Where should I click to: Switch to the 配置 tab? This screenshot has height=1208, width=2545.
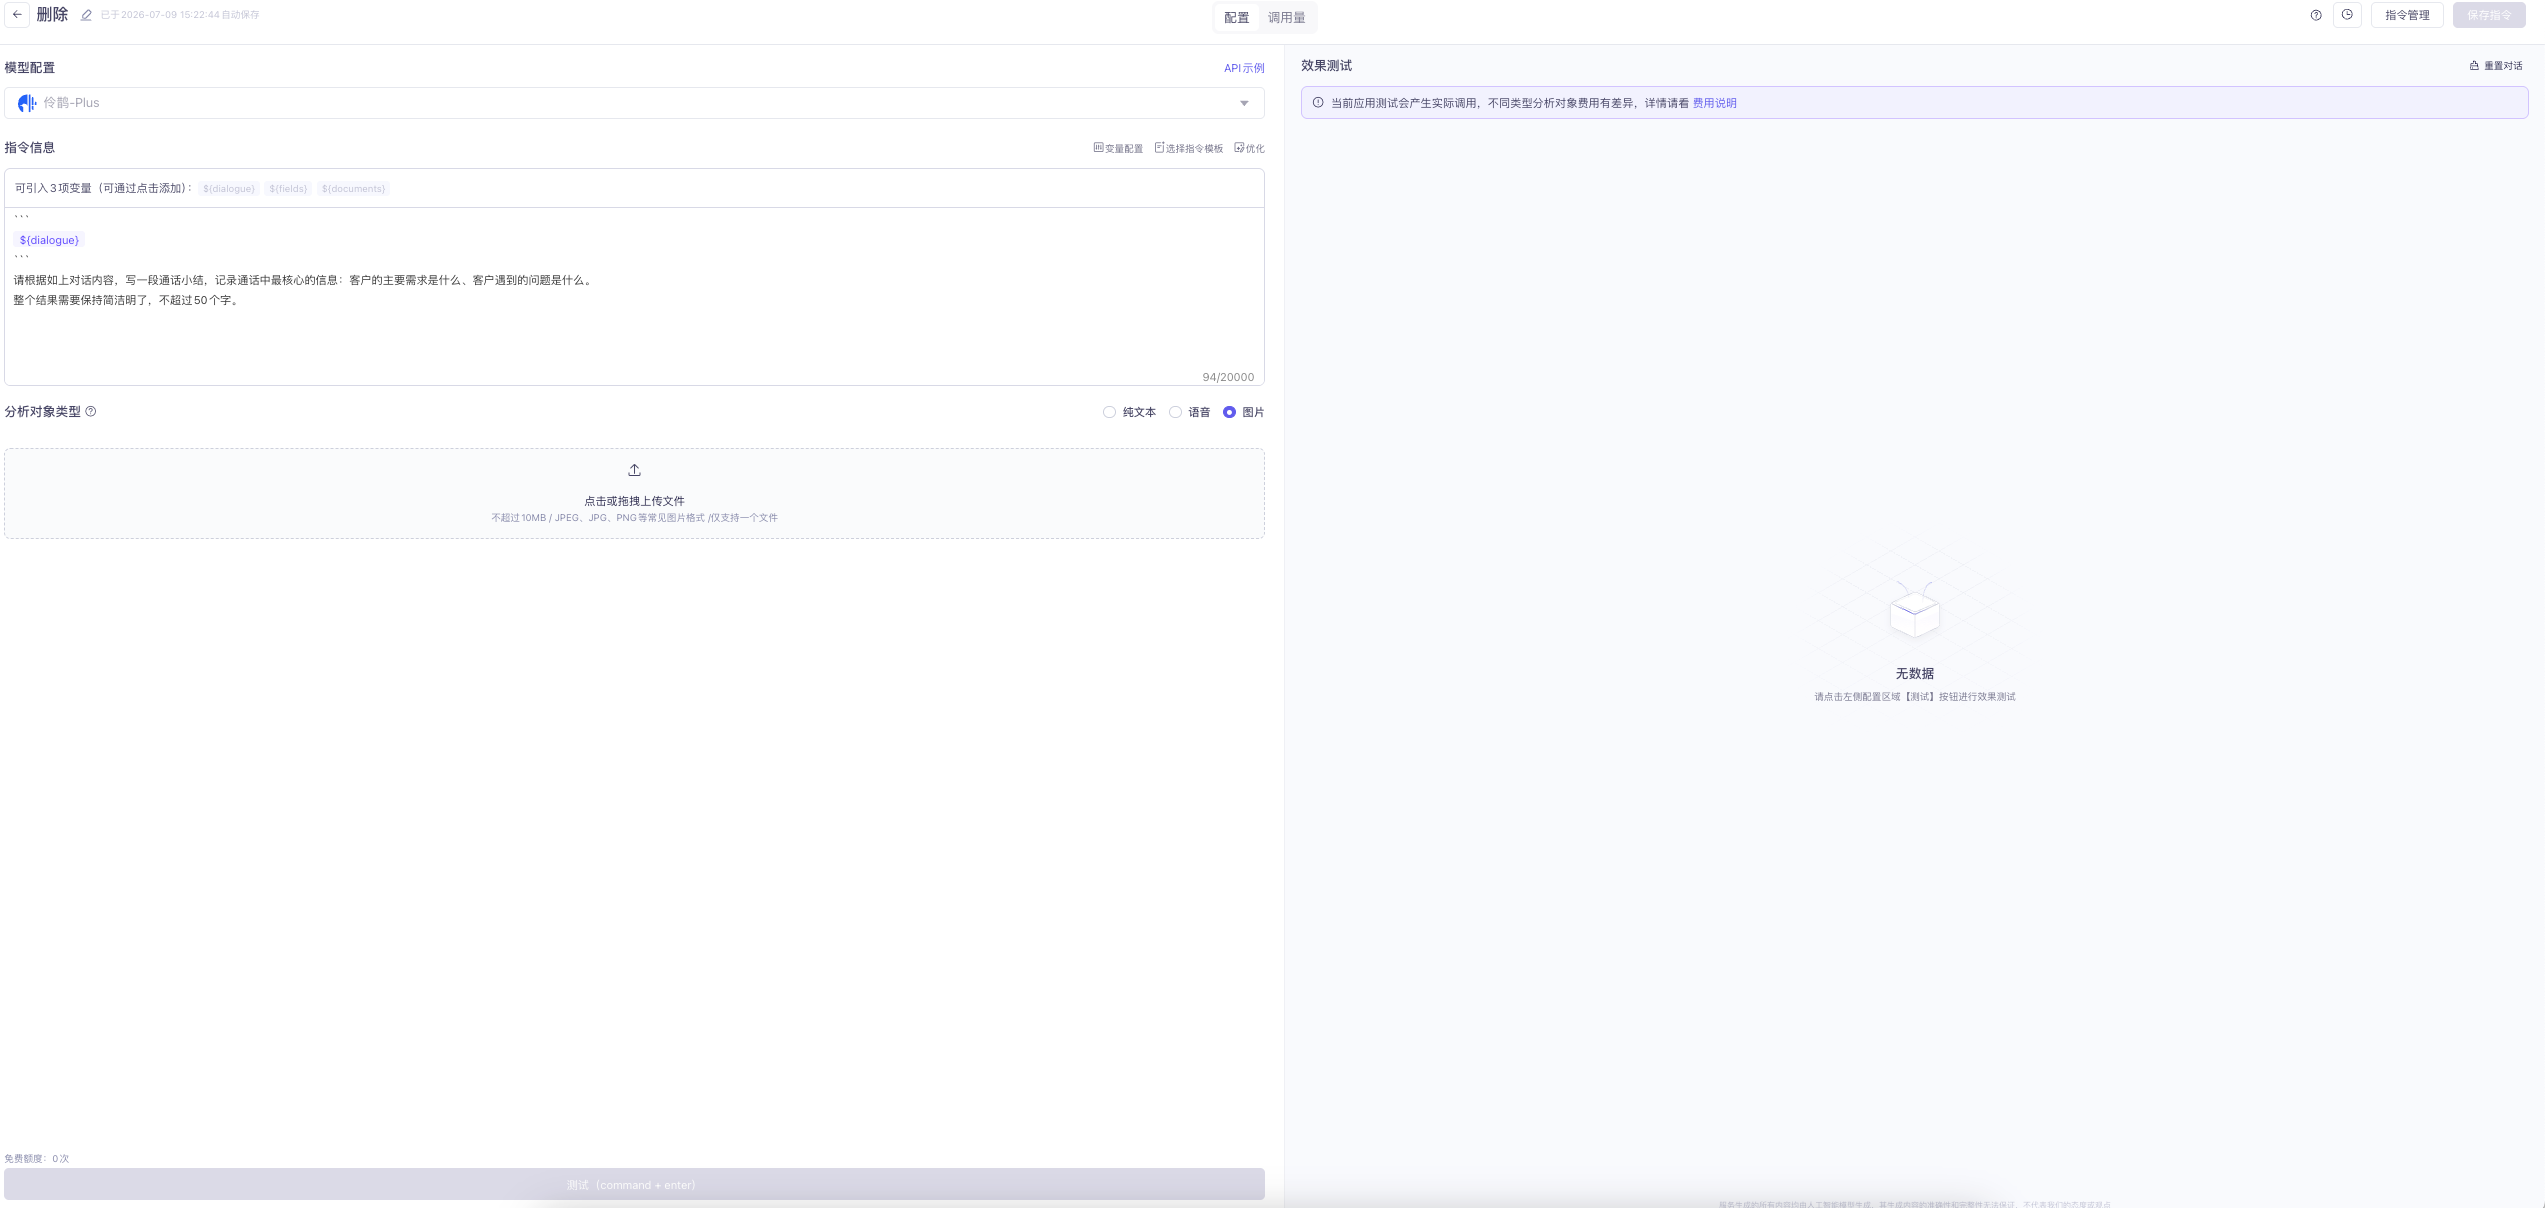pos(1237,17)
